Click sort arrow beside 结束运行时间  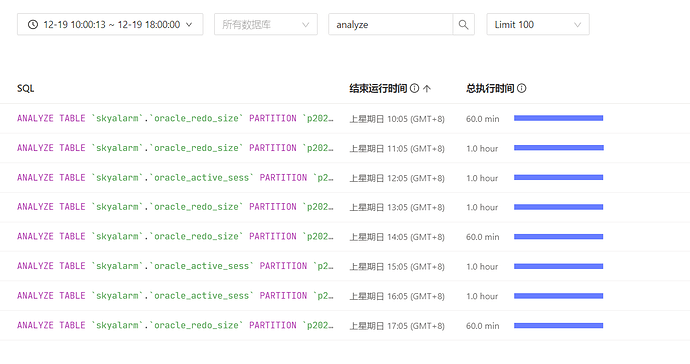point(427,88)
